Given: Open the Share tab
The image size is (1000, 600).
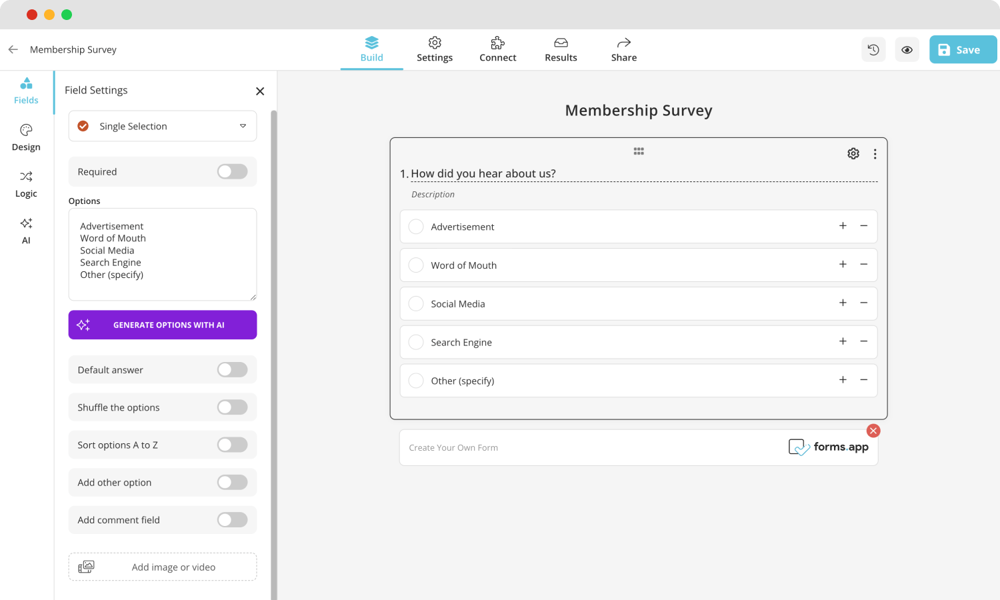Looking at the screenshot, I should (x=623, y=49).
